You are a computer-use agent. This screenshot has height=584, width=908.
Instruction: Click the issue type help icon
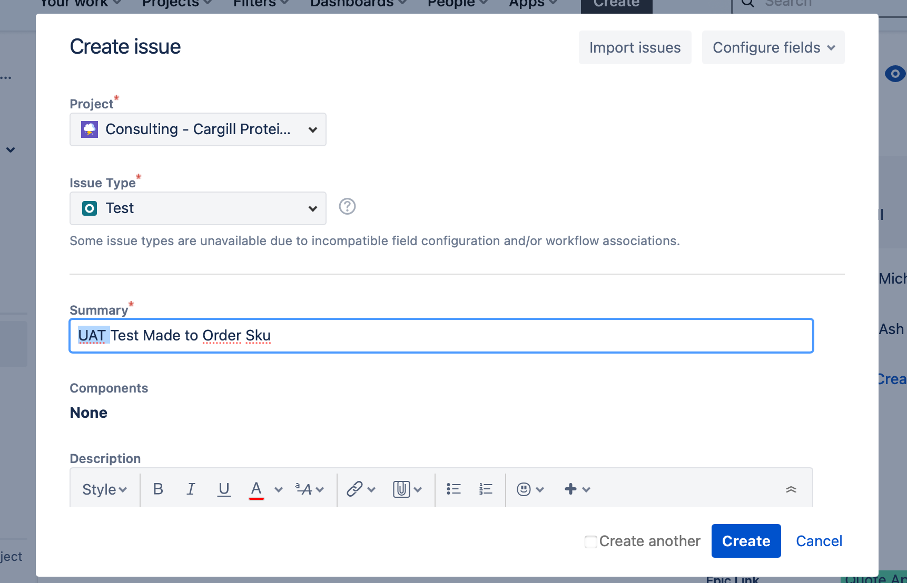[347, 207]
